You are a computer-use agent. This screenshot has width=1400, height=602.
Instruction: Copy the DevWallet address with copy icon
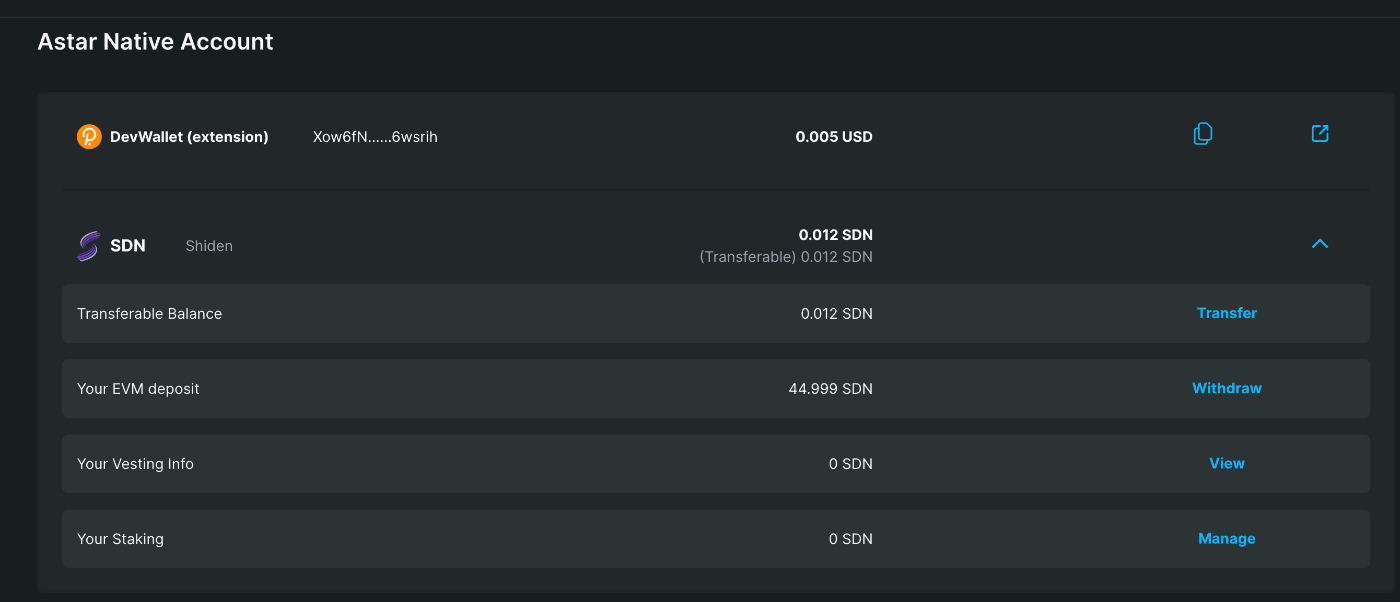[x=1203, y=134]
